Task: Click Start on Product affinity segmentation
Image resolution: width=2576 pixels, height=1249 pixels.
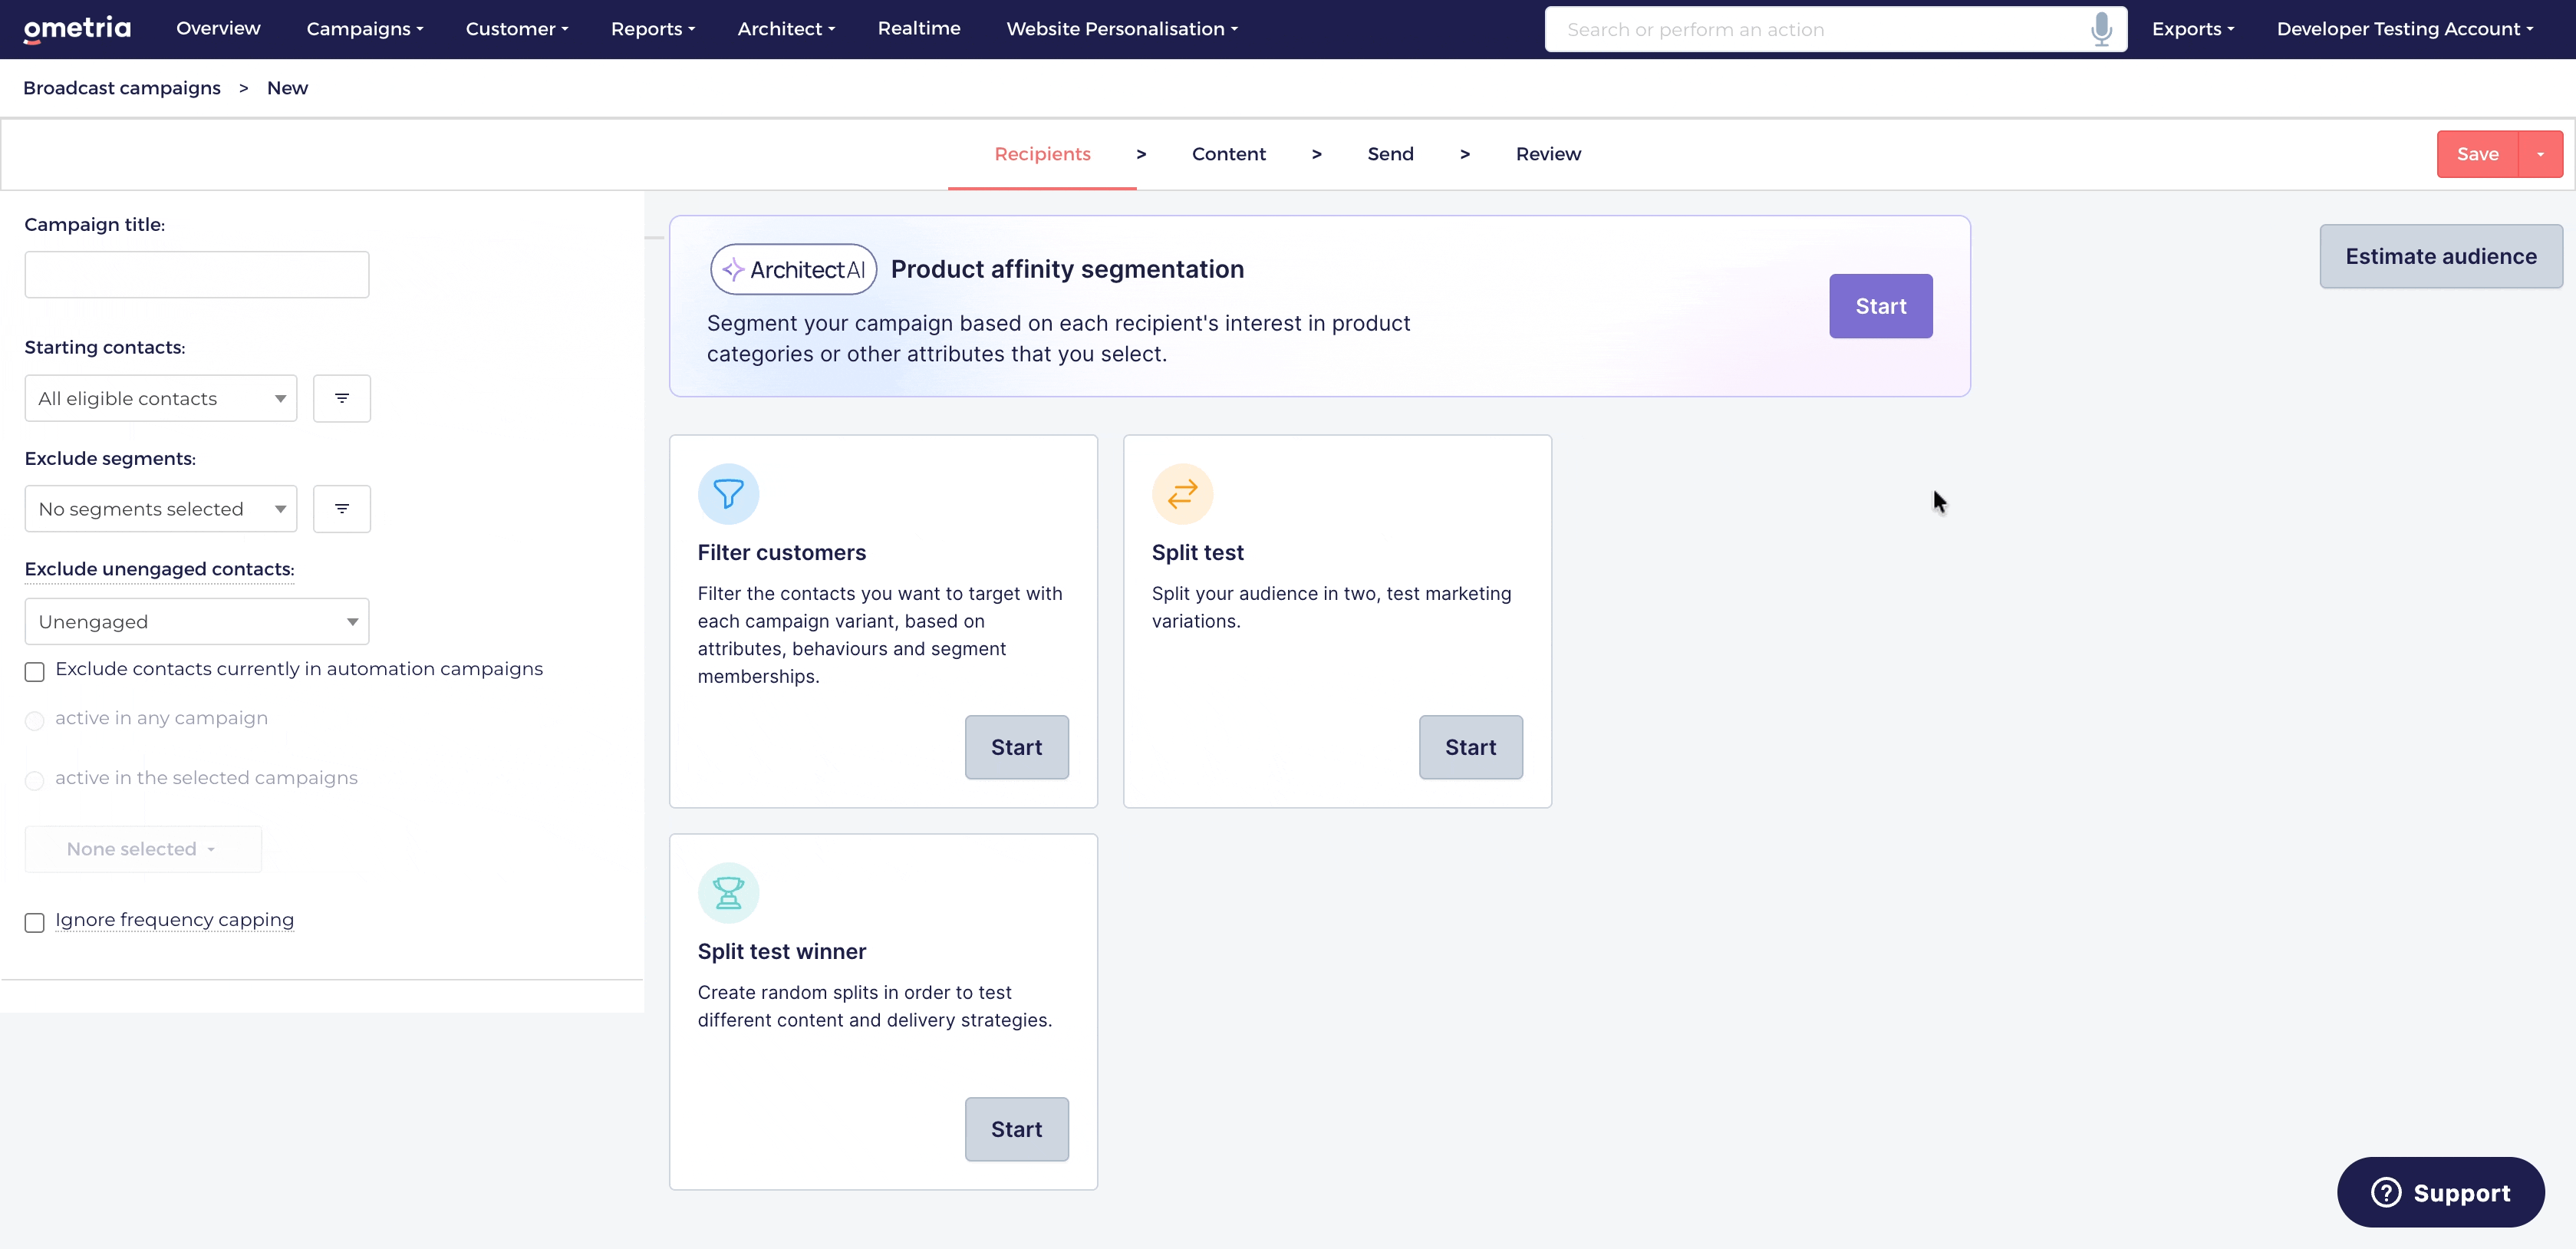Action: pos(1880,306)
